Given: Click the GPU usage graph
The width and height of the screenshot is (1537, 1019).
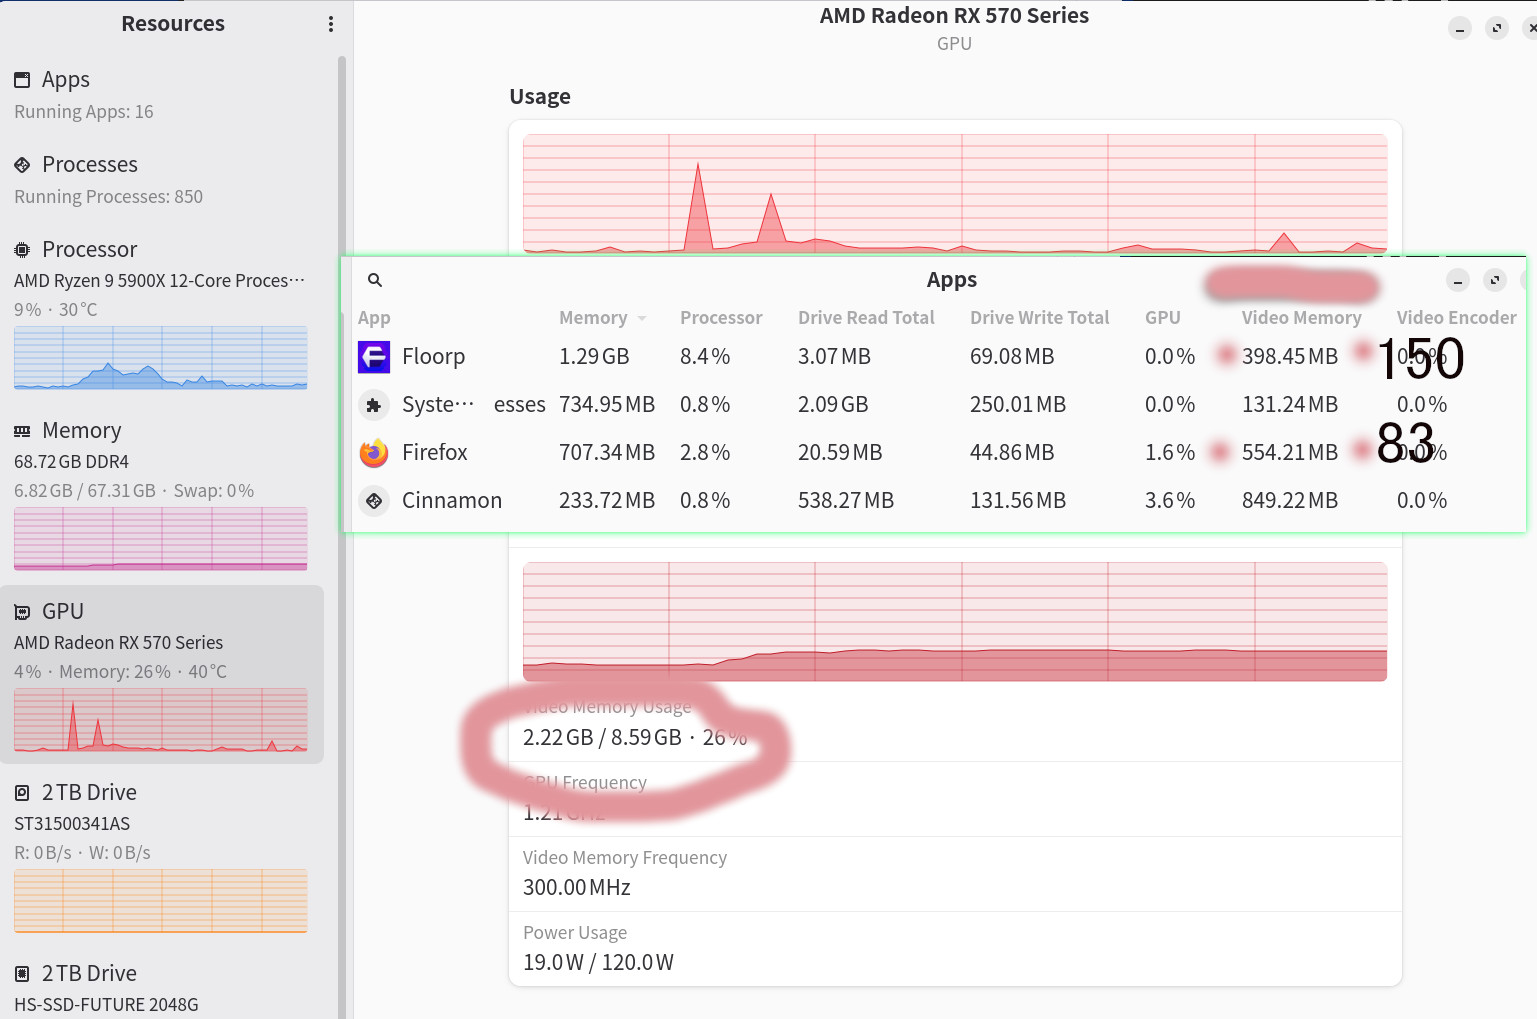Looking at the screenshot, I should [955, 194].
